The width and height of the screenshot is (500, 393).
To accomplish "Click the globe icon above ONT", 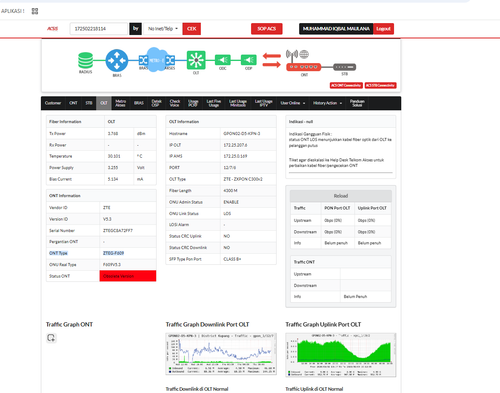I will point(304,54).
